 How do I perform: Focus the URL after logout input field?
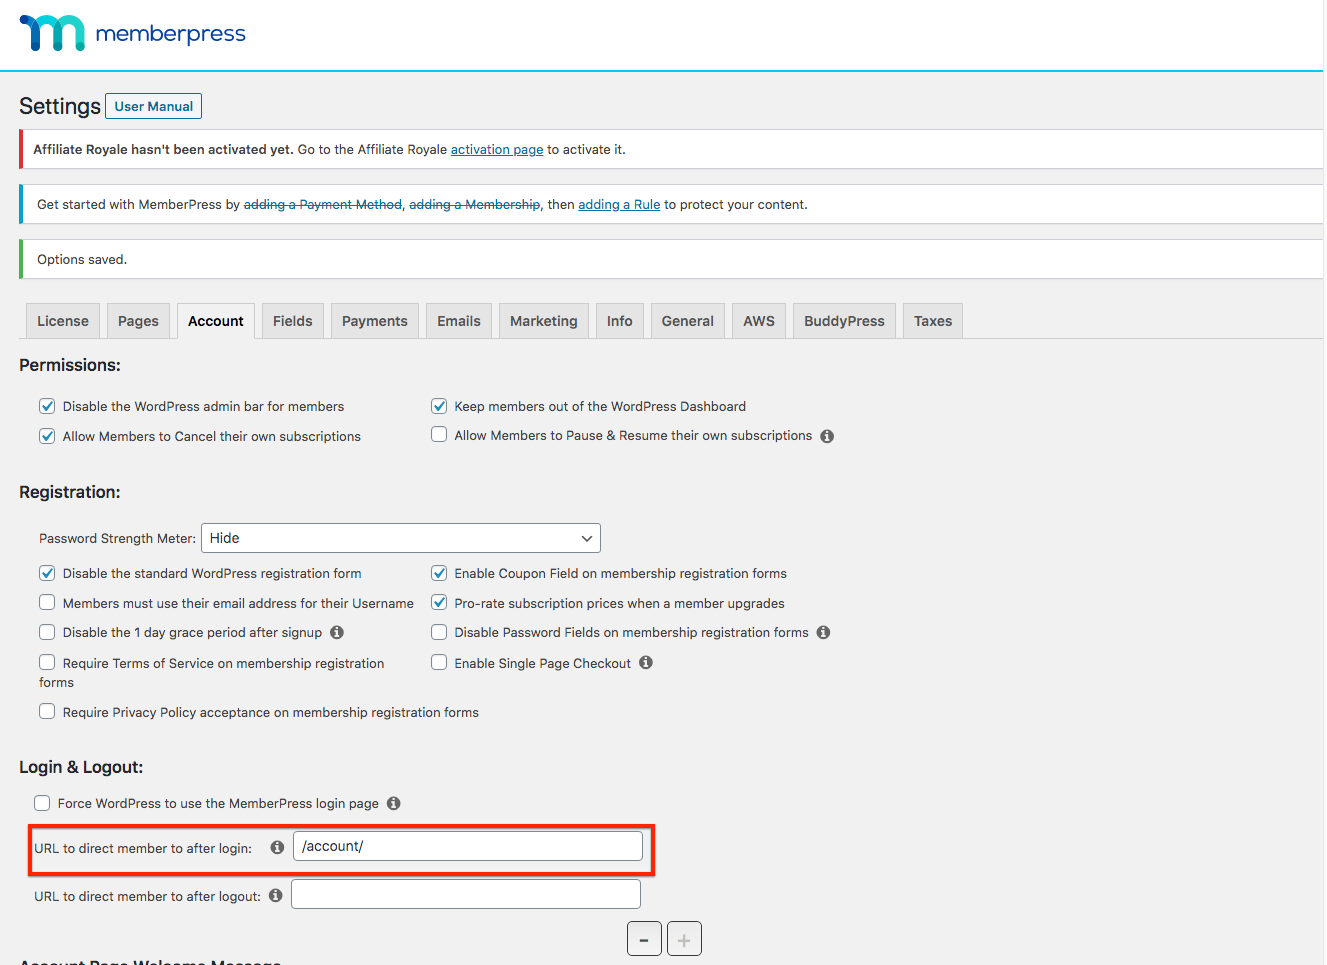tap(466, 894)
